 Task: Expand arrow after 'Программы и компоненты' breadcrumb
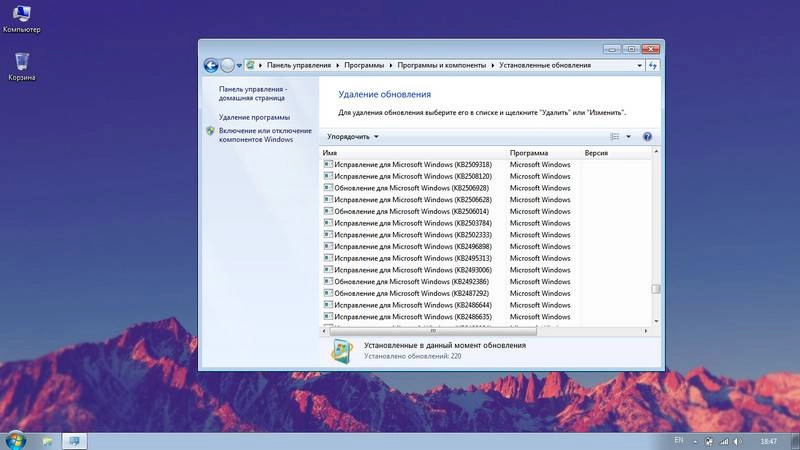point(493,65)
